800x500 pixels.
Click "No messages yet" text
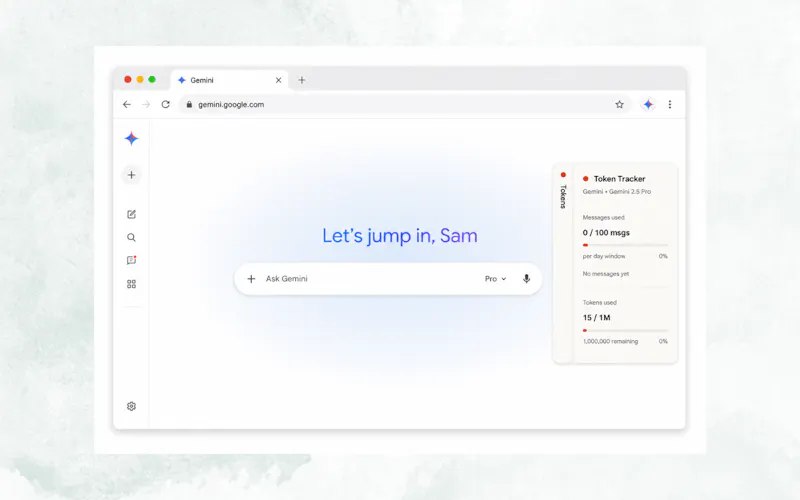(606, 274)
